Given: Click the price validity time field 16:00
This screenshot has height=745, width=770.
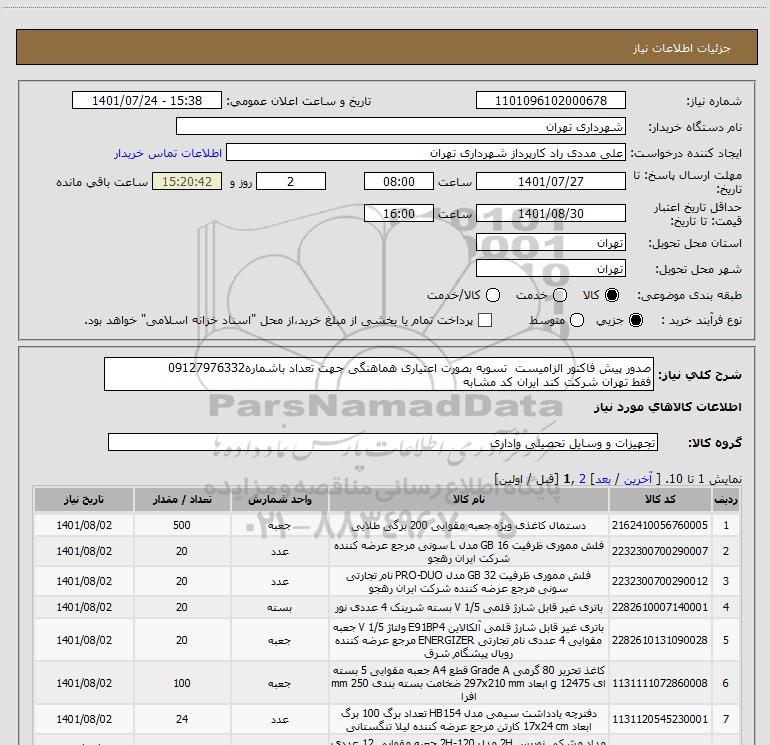Looking at the screenshot, I should (399, 213).
